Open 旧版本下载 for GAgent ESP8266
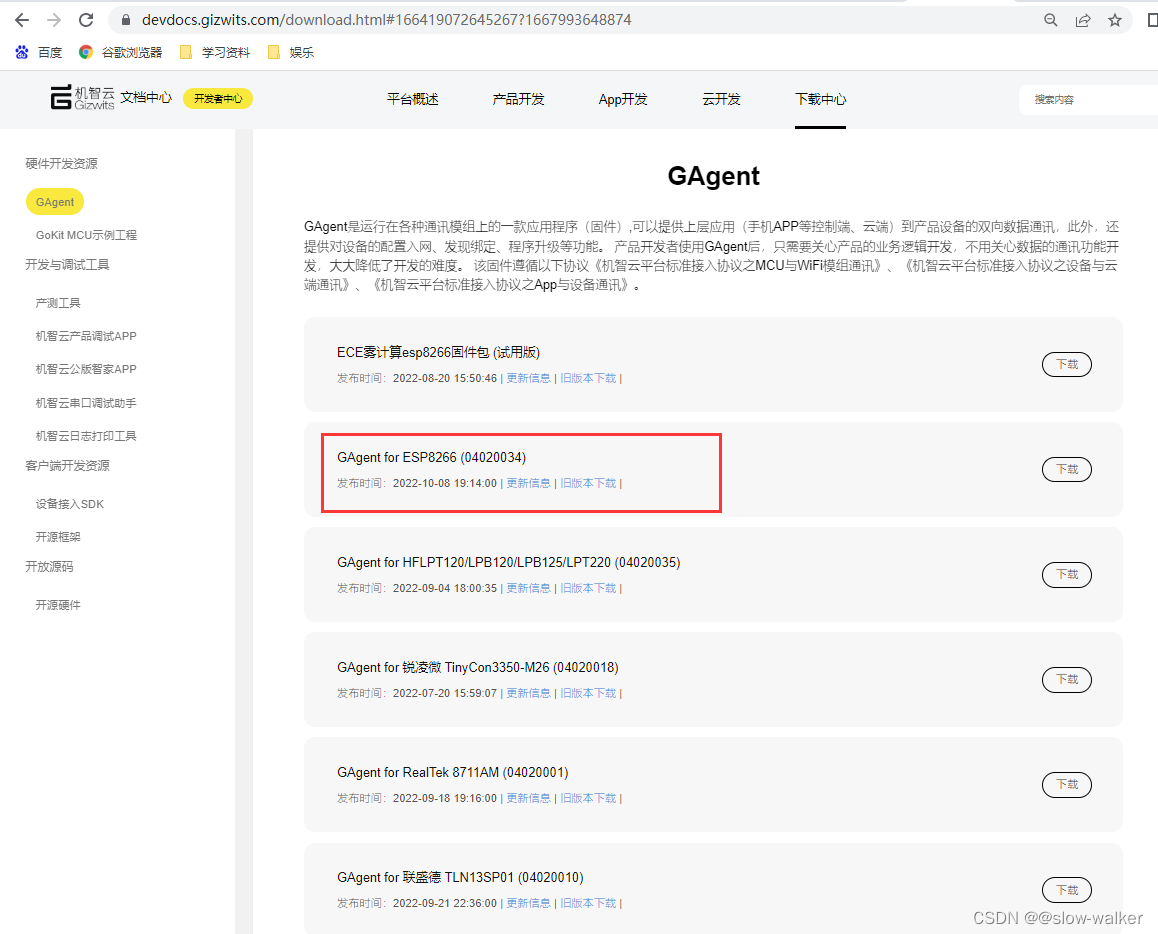Screen dimensions: 1158x934 click(x=588, y=483)
